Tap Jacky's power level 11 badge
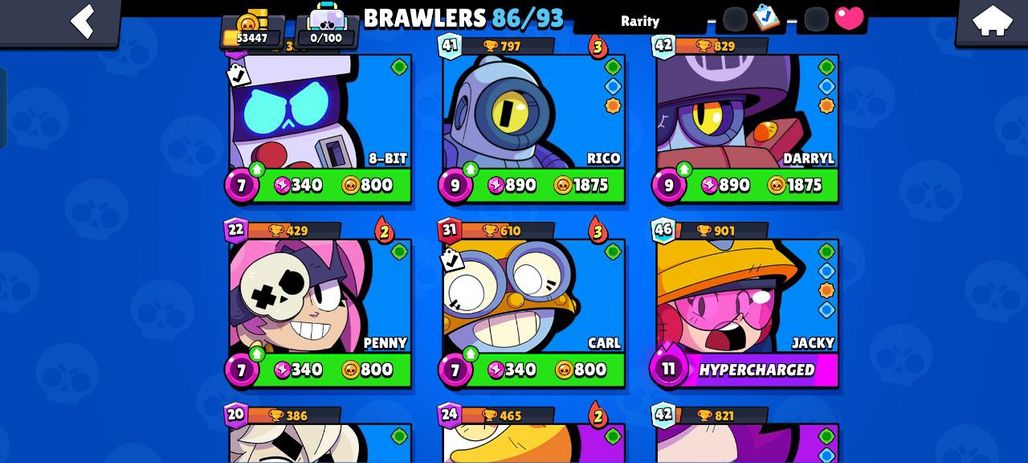Viewport: 1028px width, 463px height. click(x=668, y=369)
